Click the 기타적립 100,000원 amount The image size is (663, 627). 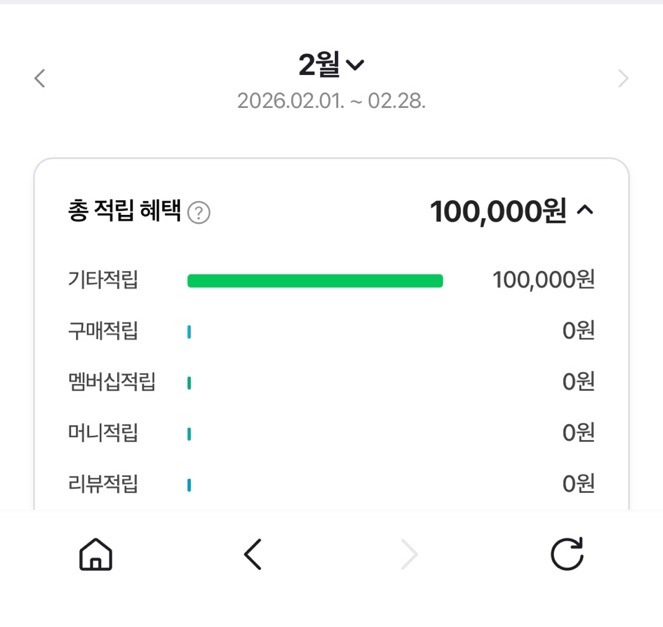pyautogui.click(x=543, y=280)
